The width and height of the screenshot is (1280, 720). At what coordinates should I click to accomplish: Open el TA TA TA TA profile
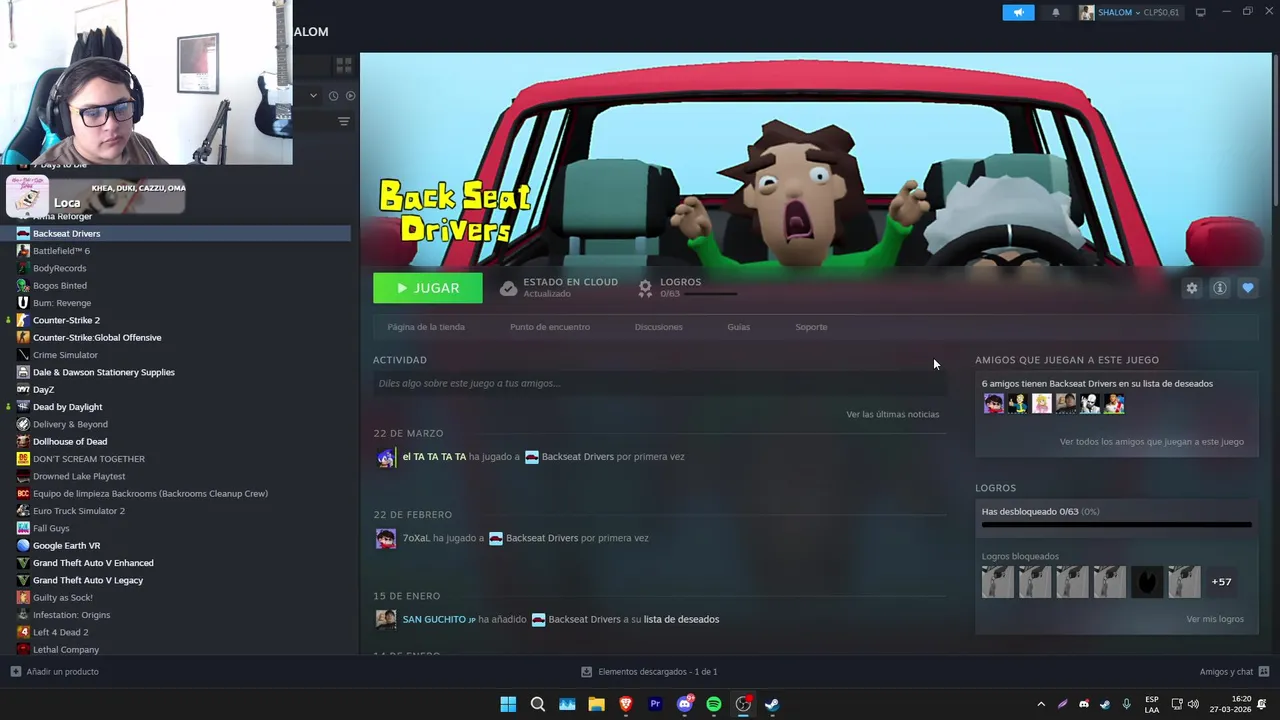[434, 457]
